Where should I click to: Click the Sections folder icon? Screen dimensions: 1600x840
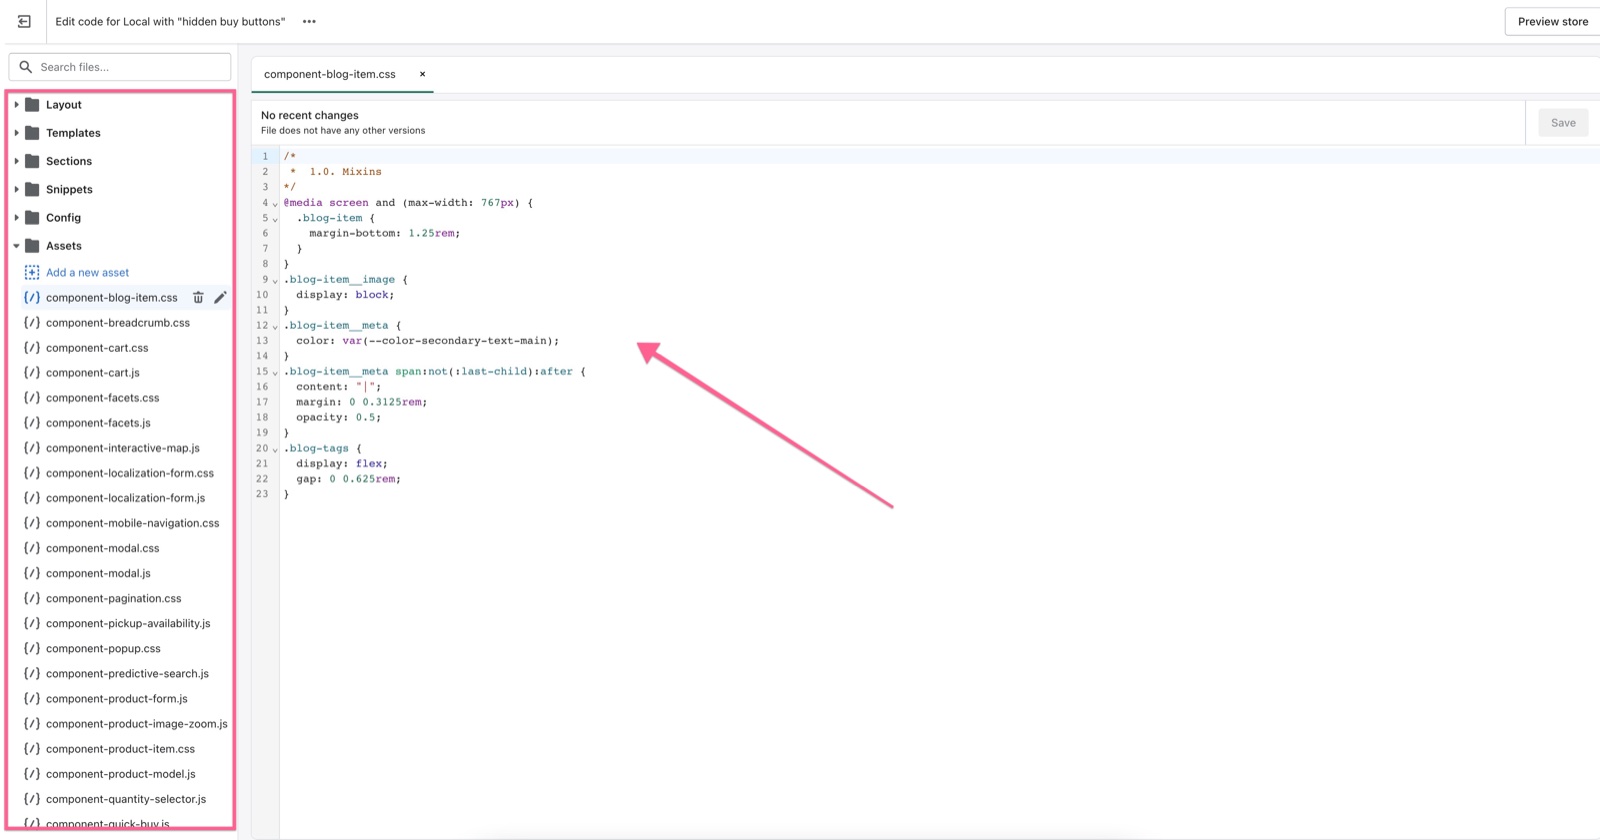[32, 160]
